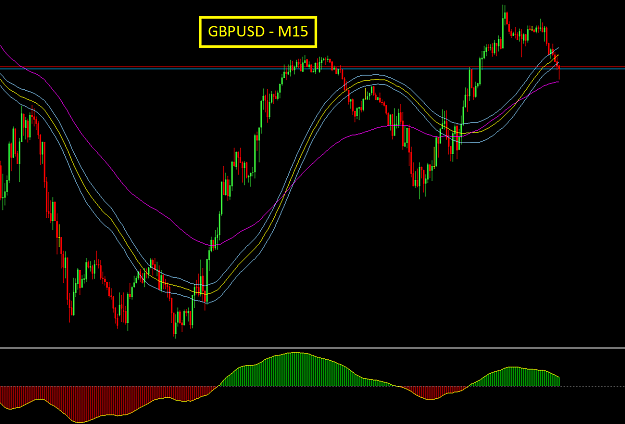Image resolution: width=625 pixels, height=424 pixels.
Task: Click the yellow oscillator signal line in lower panel
Action: pyautogui.click(x=295, y=353)
